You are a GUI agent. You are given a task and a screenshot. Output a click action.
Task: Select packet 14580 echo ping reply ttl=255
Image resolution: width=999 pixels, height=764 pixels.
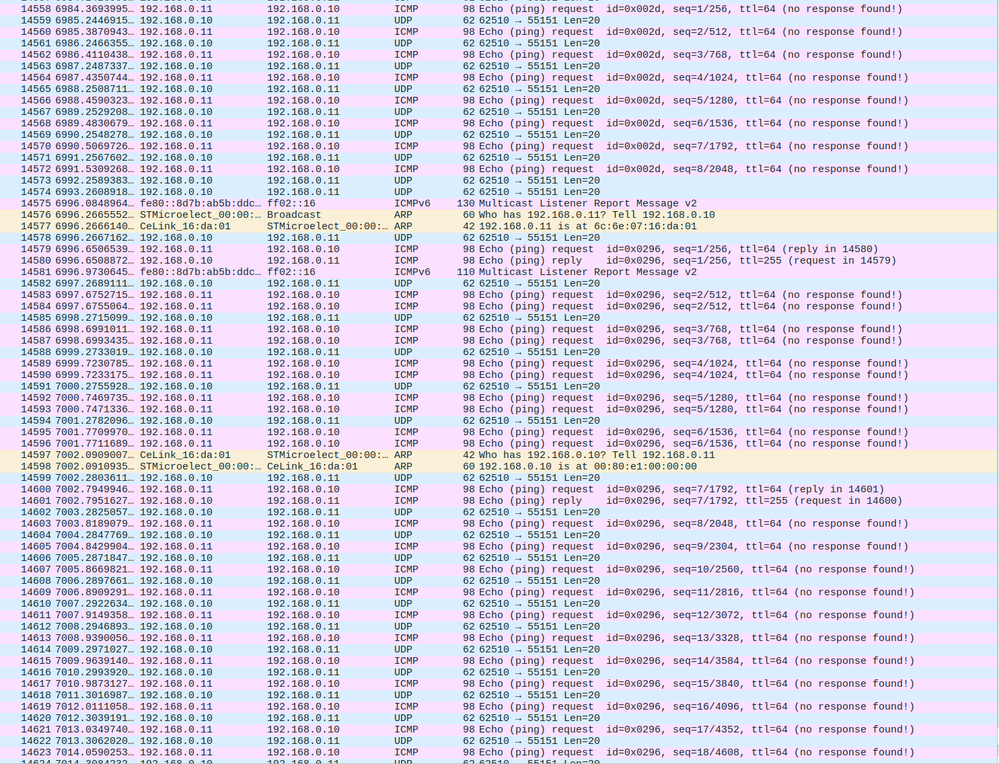[x=499, y=261]
